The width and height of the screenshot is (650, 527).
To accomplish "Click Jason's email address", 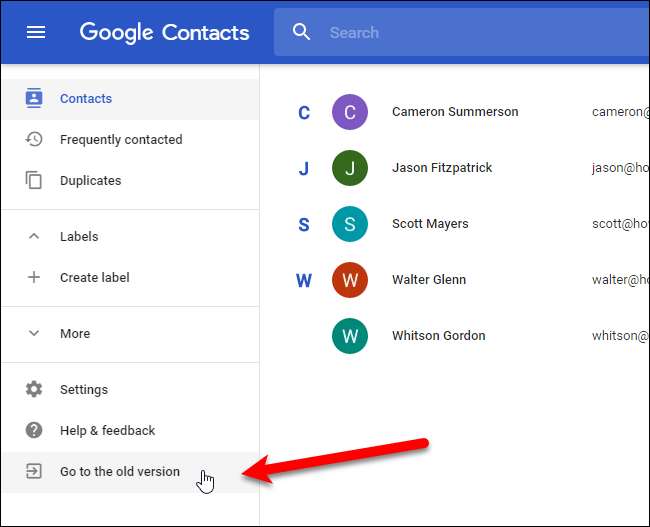I will [x=620, y=168].
